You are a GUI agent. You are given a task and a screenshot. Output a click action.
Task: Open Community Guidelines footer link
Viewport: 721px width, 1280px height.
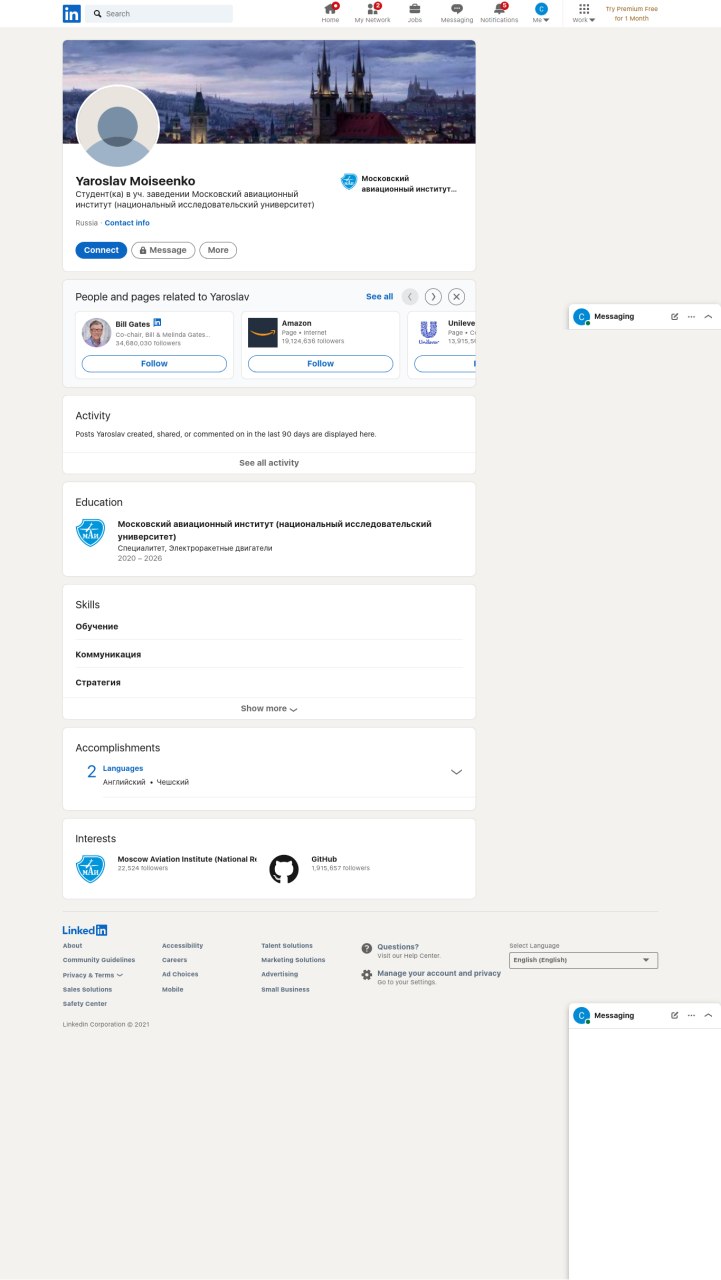(x=99, y=960)
